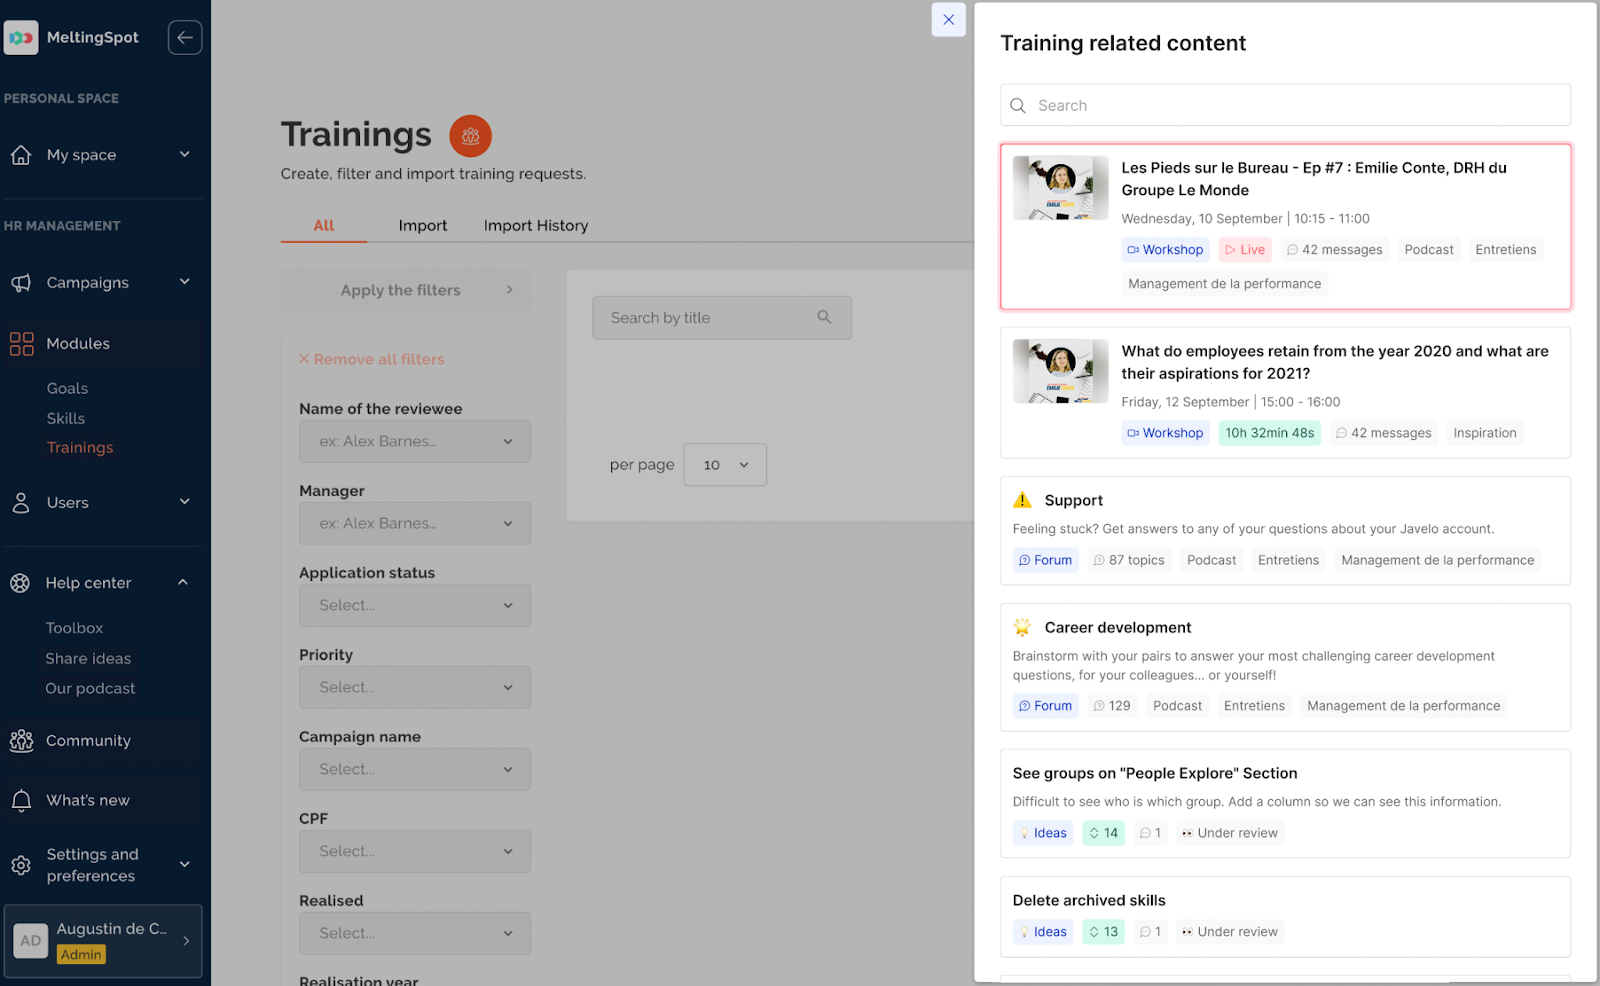Close the Training related content panel
Screen dimensions: 1600x986
tap(948, 20)
